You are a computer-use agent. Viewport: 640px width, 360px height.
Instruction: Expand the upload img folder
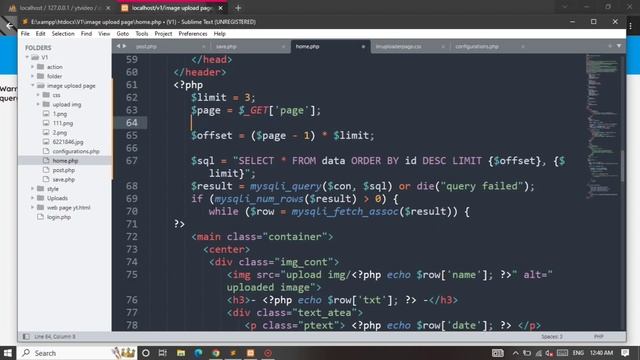pos(38,104)
